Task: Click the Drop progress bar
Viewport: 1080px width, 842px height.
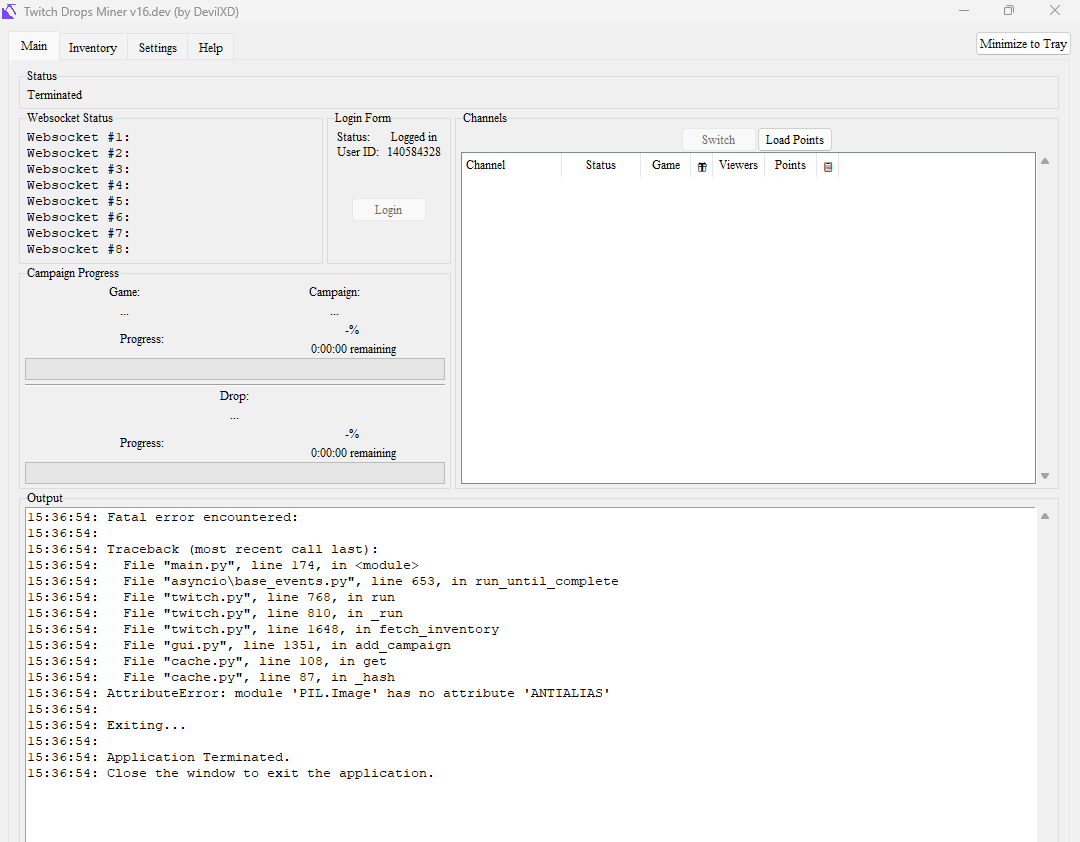Action: click(234, 472)
